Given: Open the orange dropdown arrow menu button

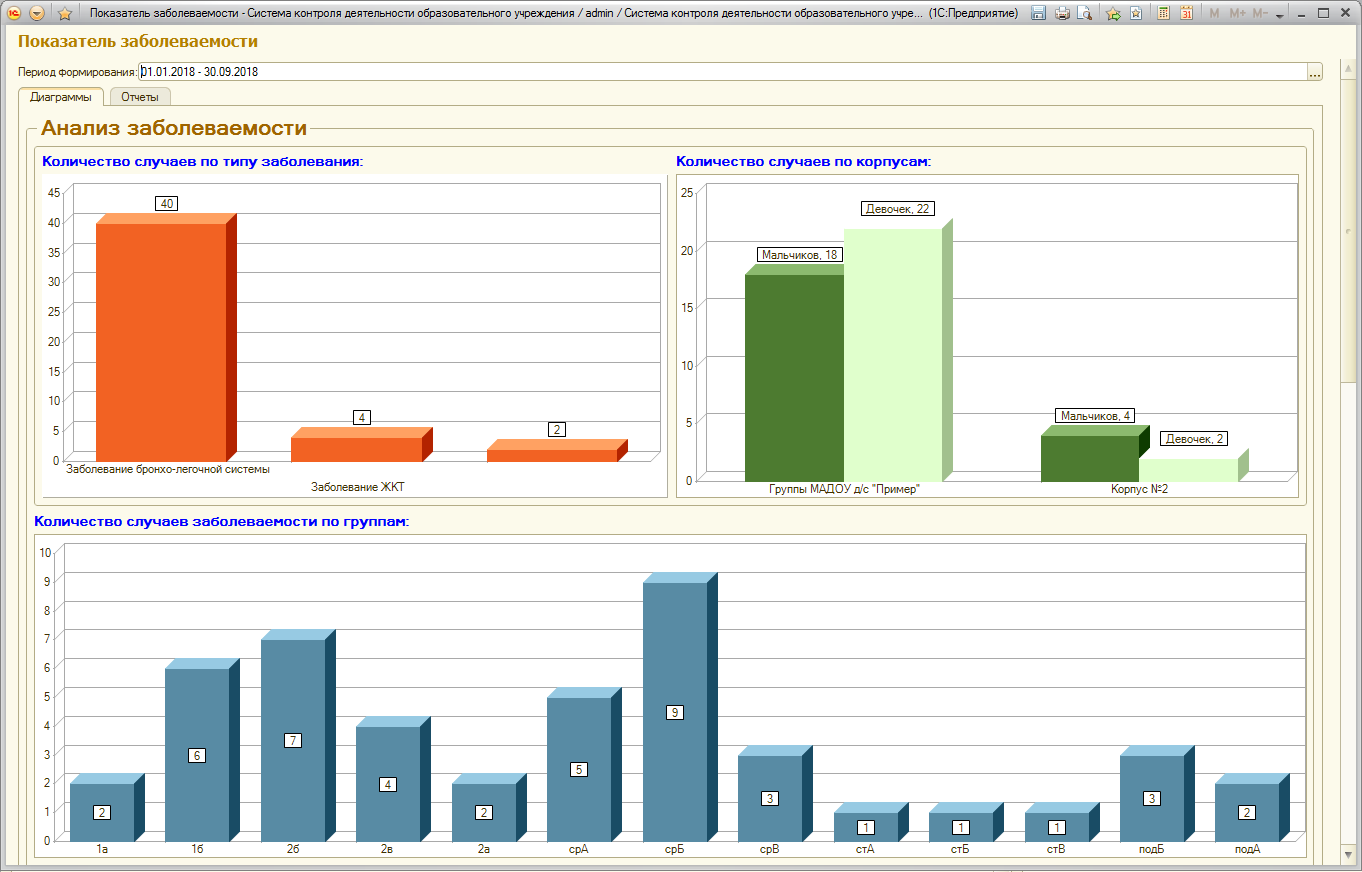Looking at the screenshot, I should [37, 13].
